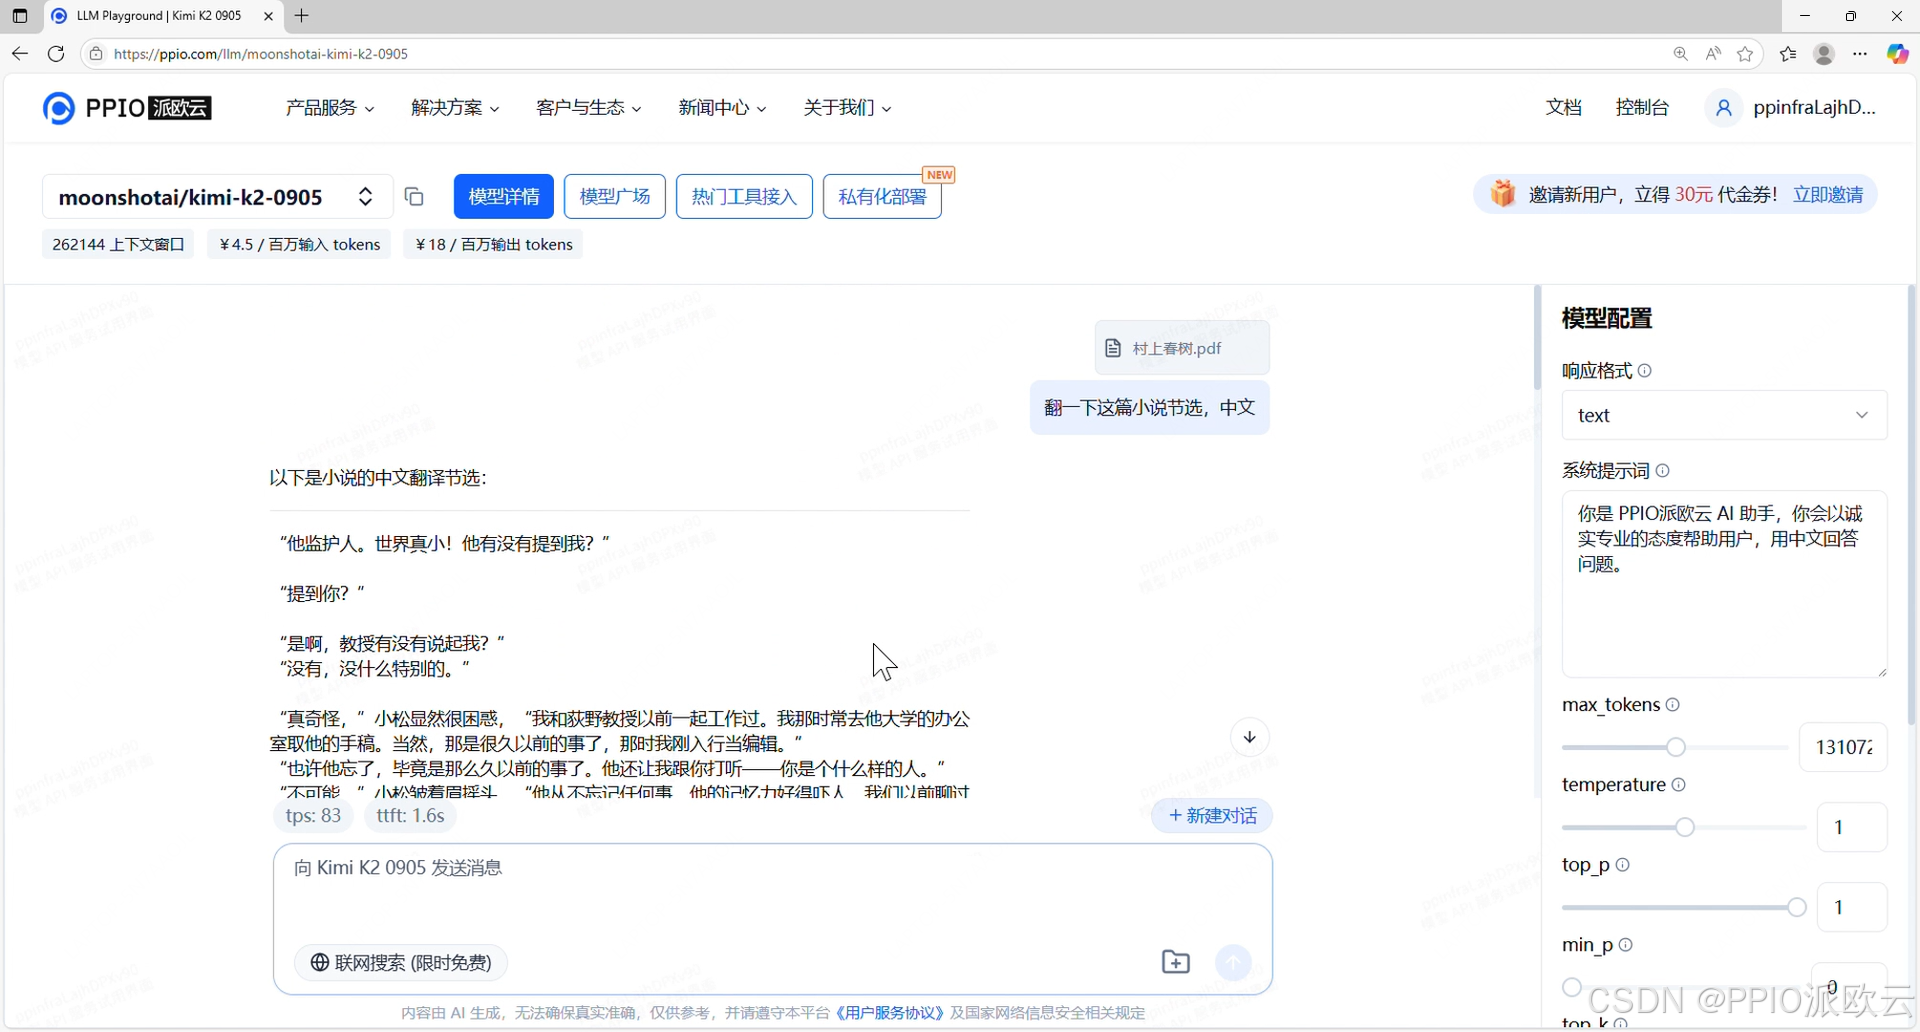Open the browser favorites list icon
This screenshot has width=1920, height=1032.
(x=1788, y=54)
